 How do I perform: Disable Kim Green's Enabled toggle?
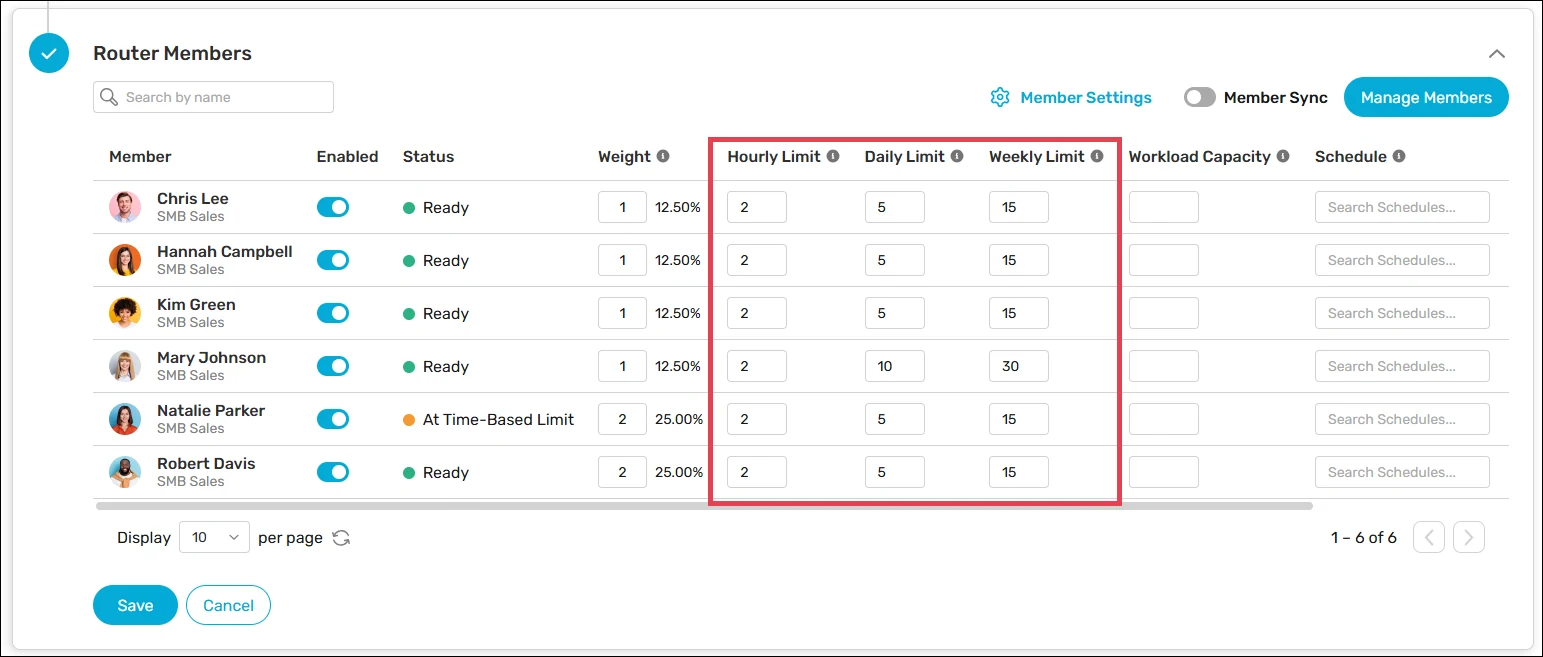[333, 313]
